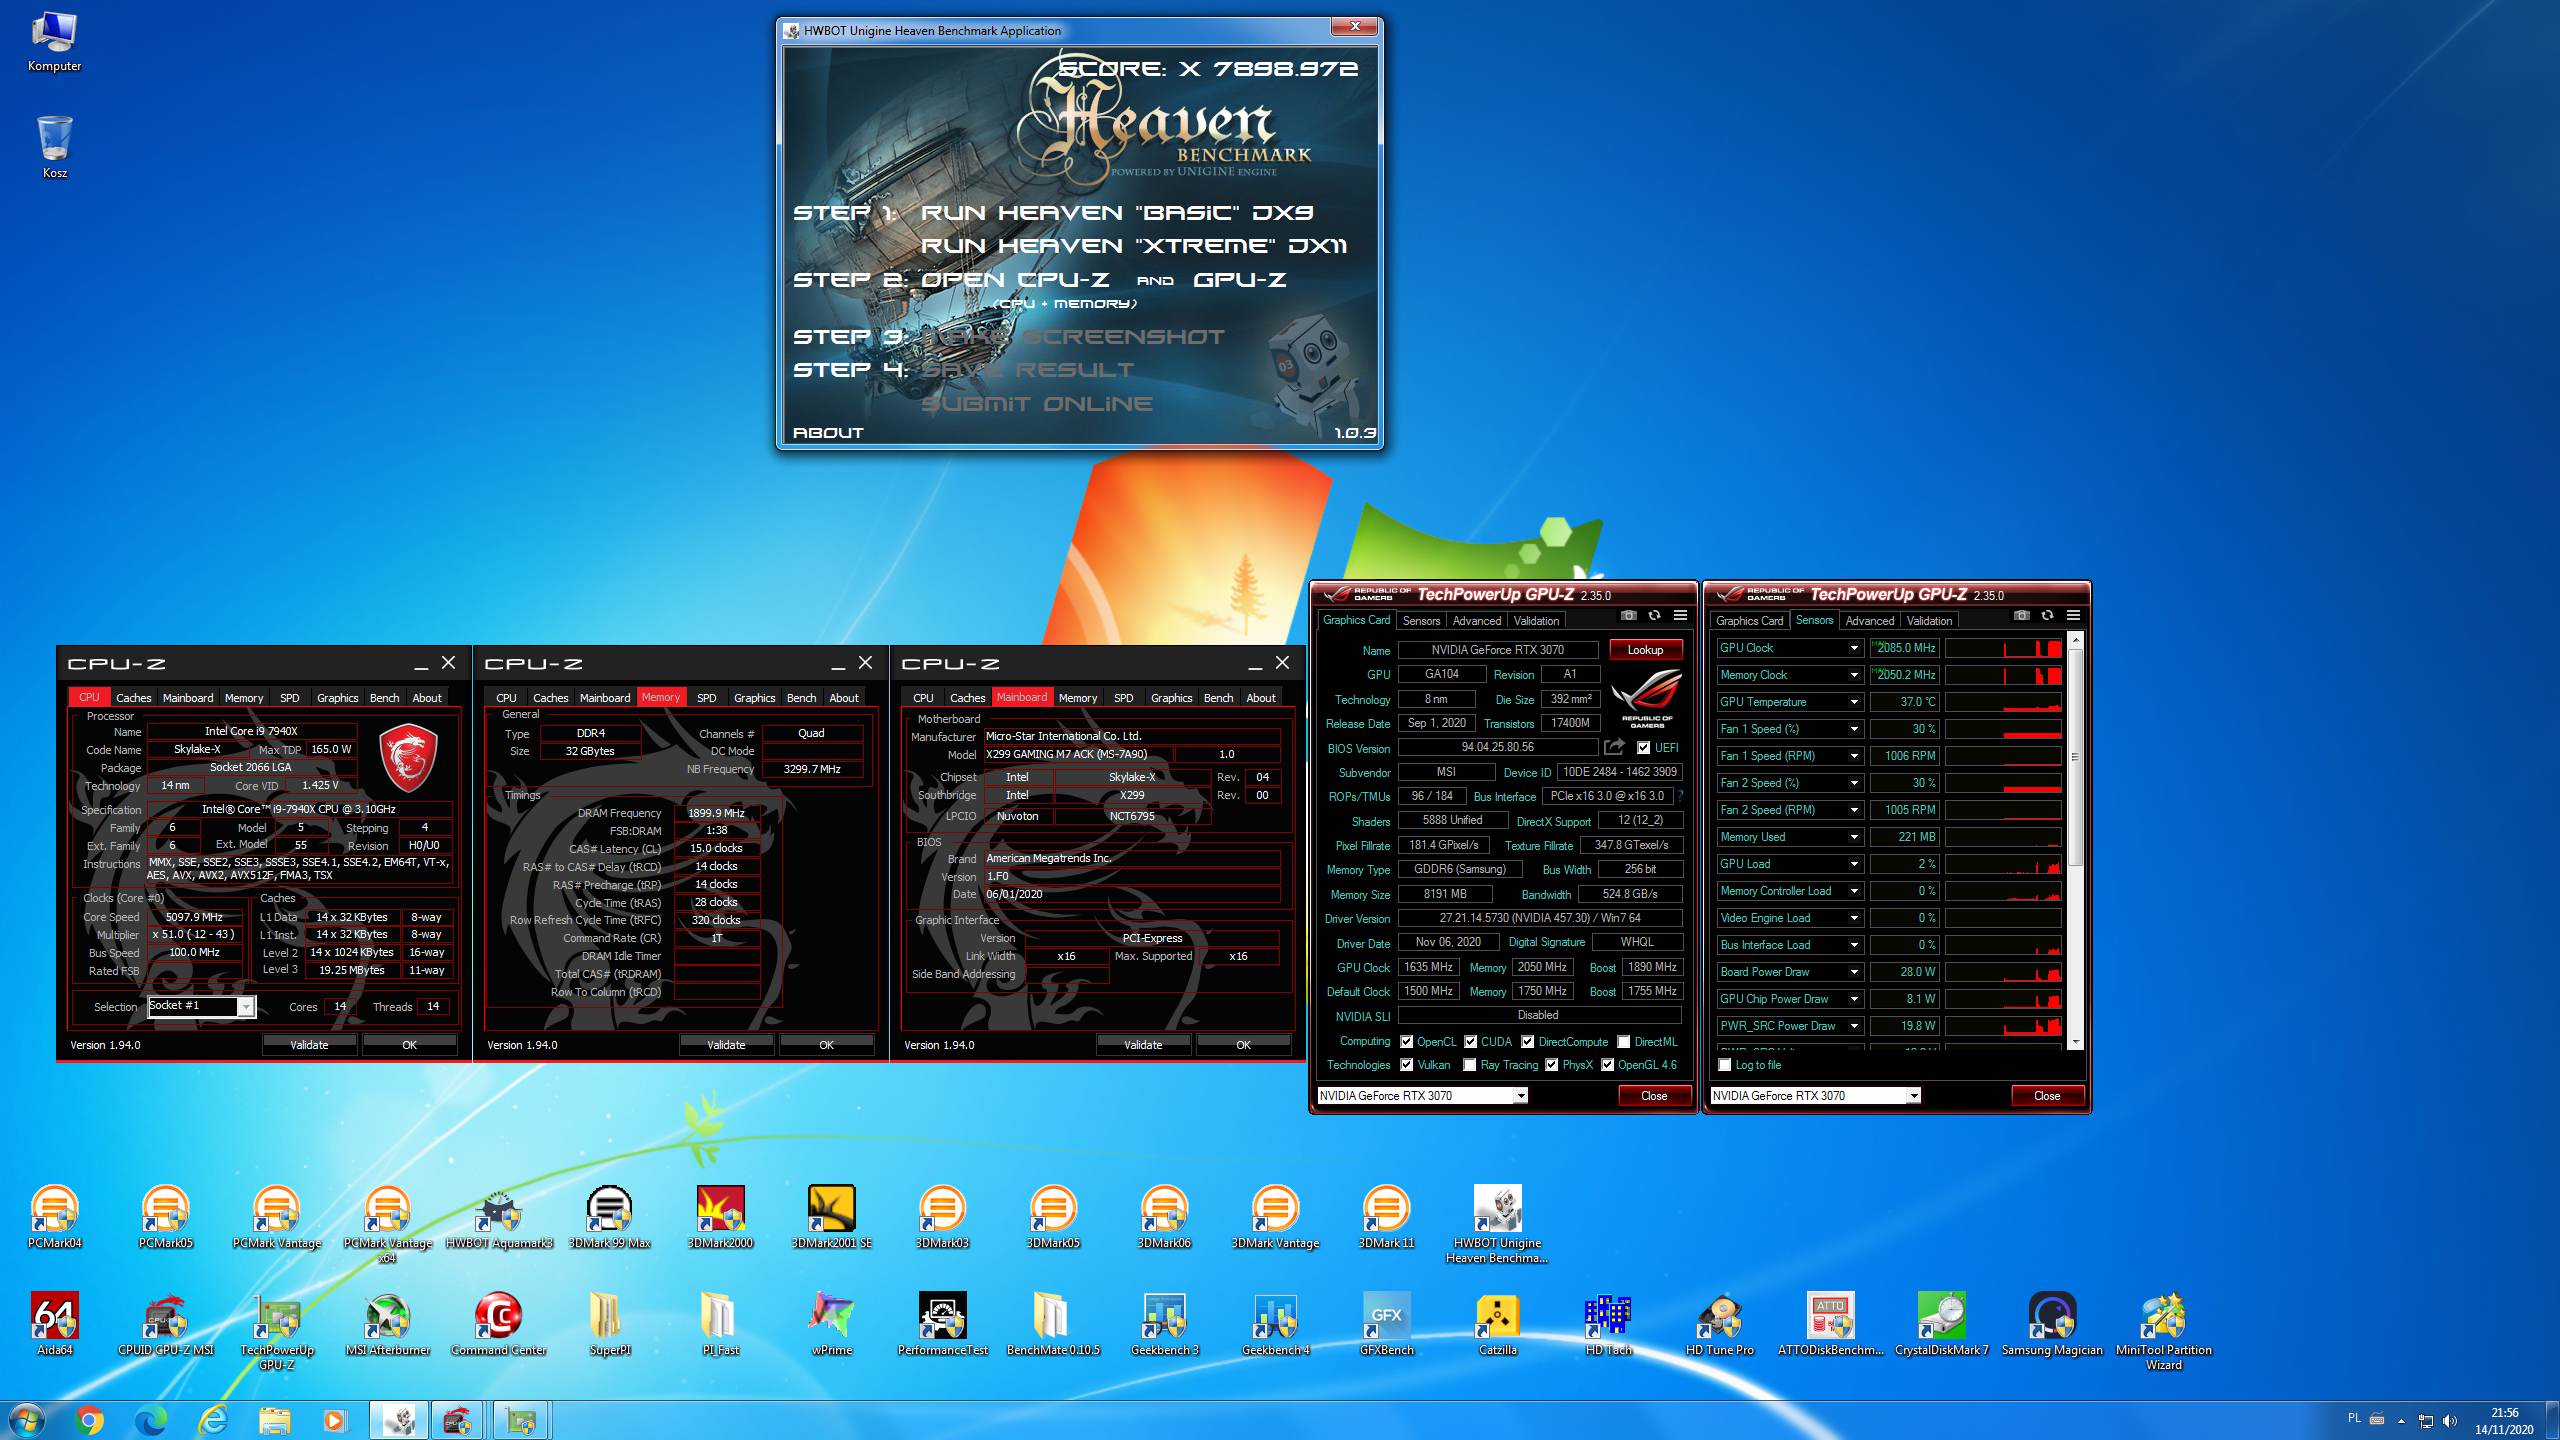Toggle the UEFI checkbox in GPU-Z
The width and height of the screenshot is (2560, 1440).
(x=1643, y=748)
